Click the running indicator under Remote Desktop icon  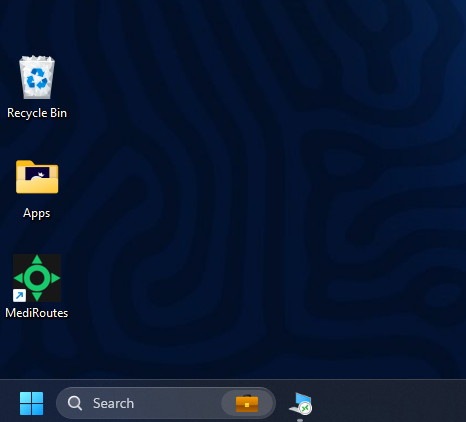pos(300,420)
